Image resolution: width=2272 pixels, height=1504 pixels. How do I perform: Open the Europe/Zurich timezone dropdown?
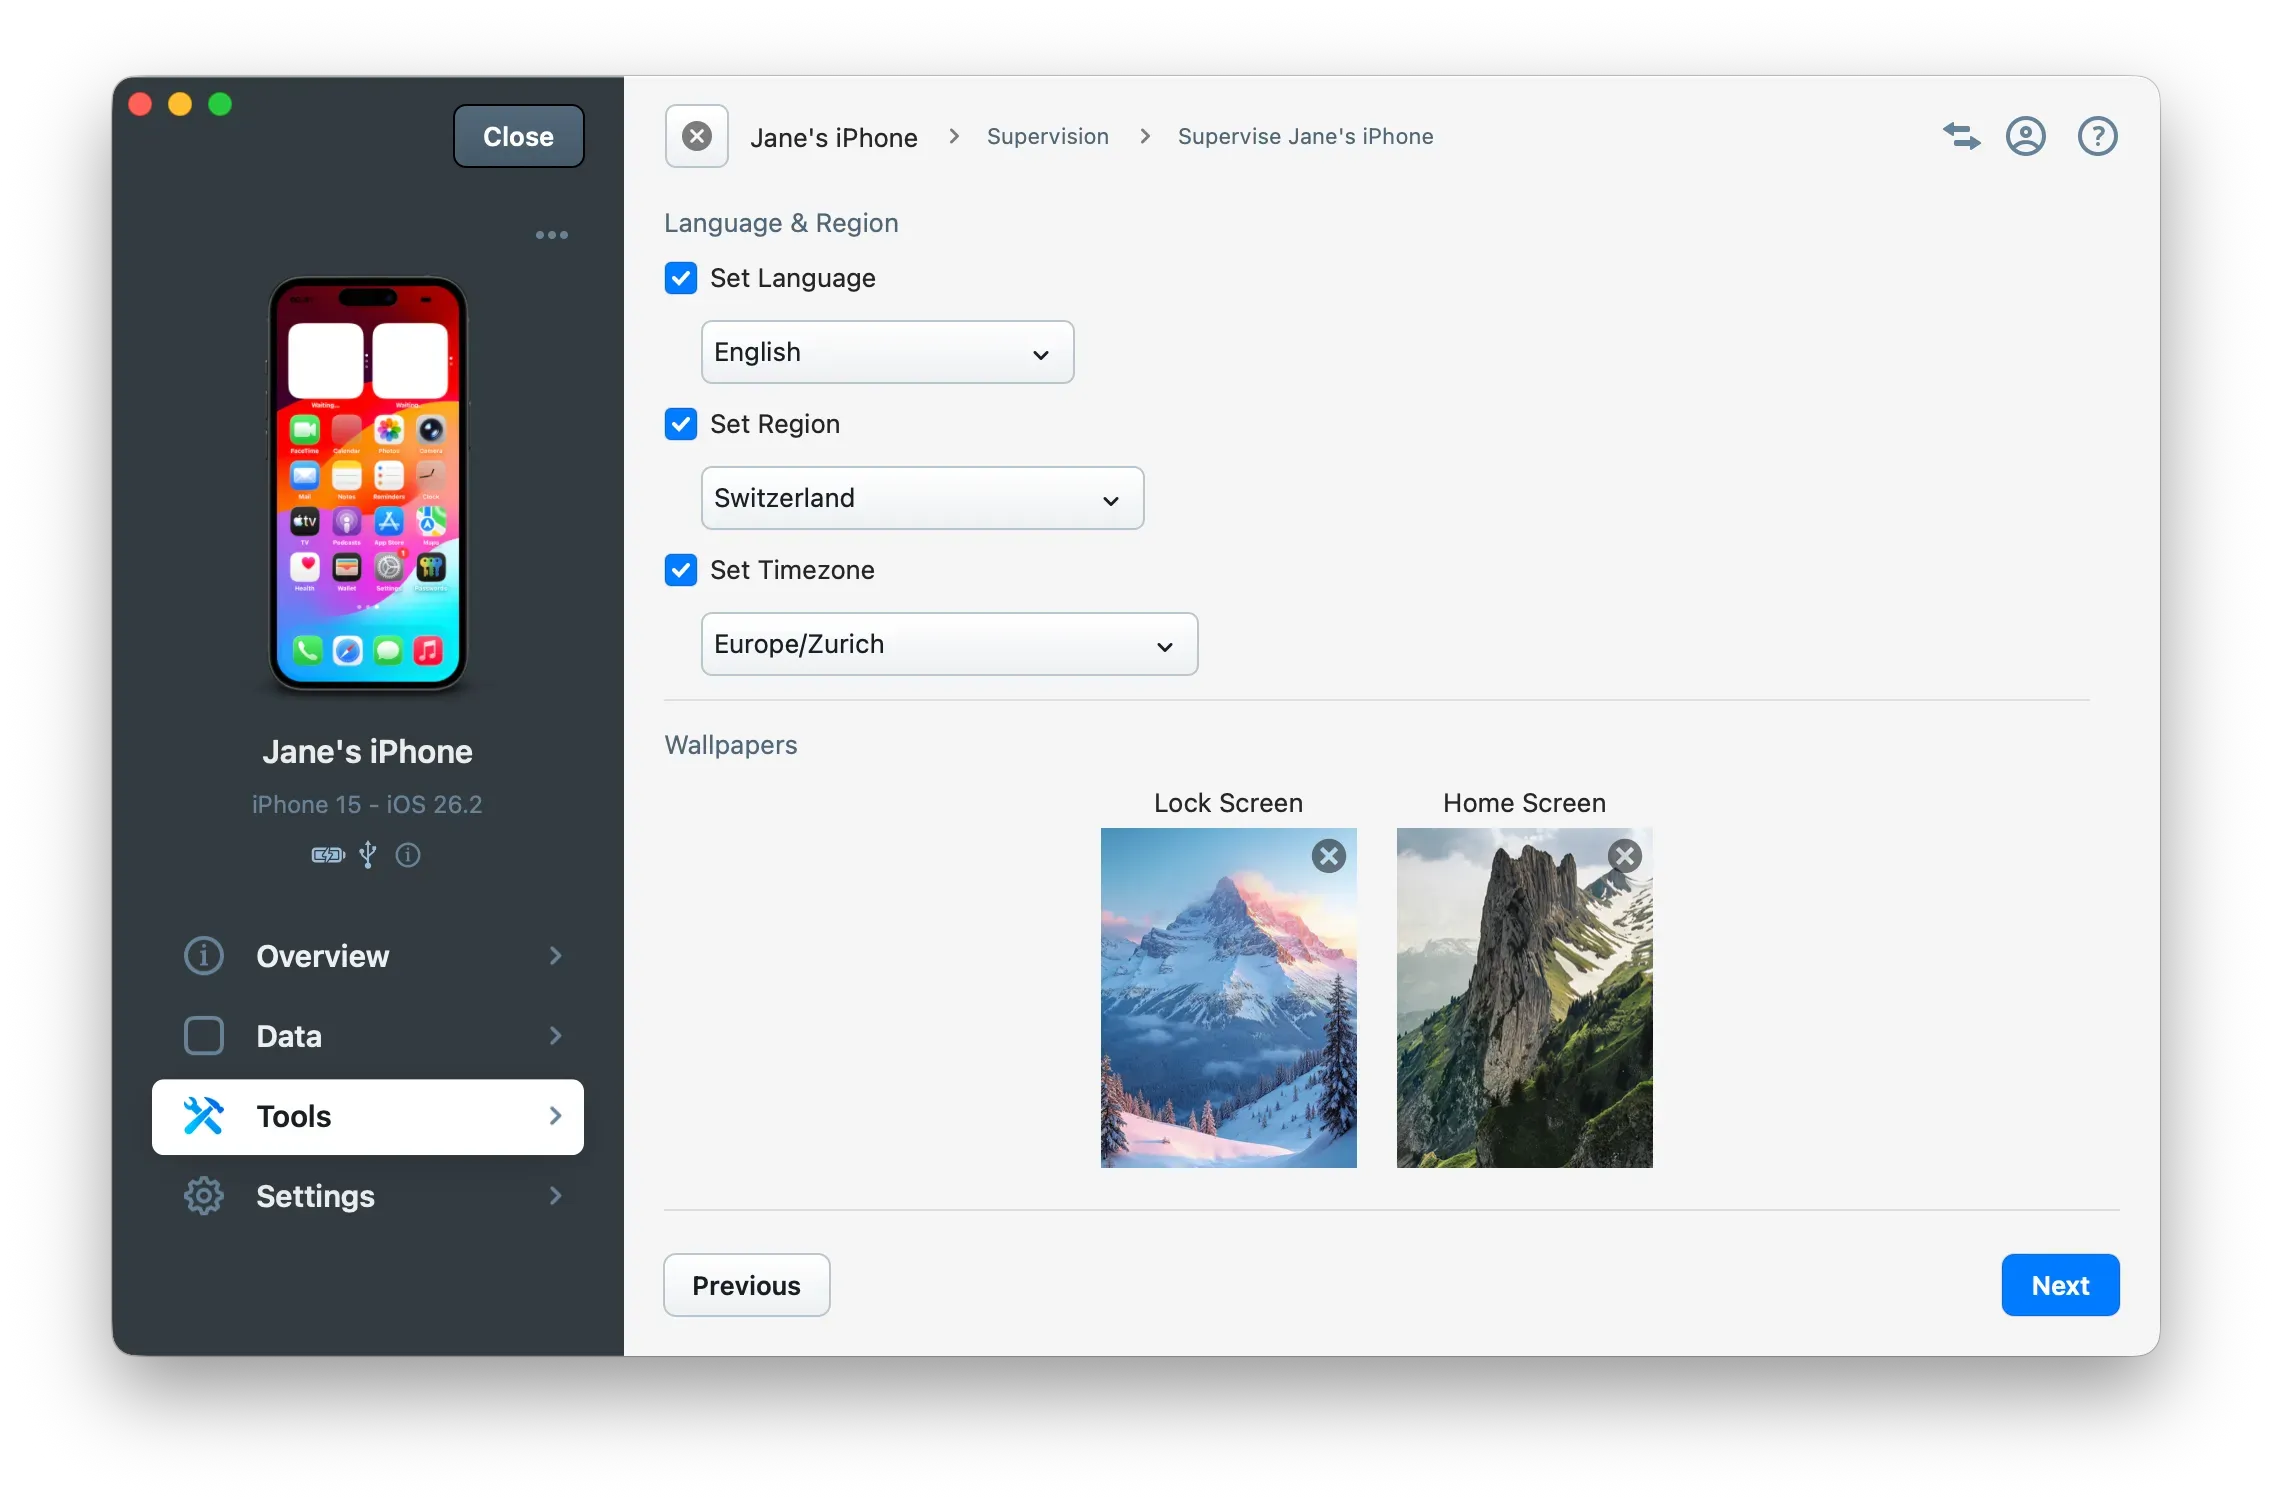[949, 644]
